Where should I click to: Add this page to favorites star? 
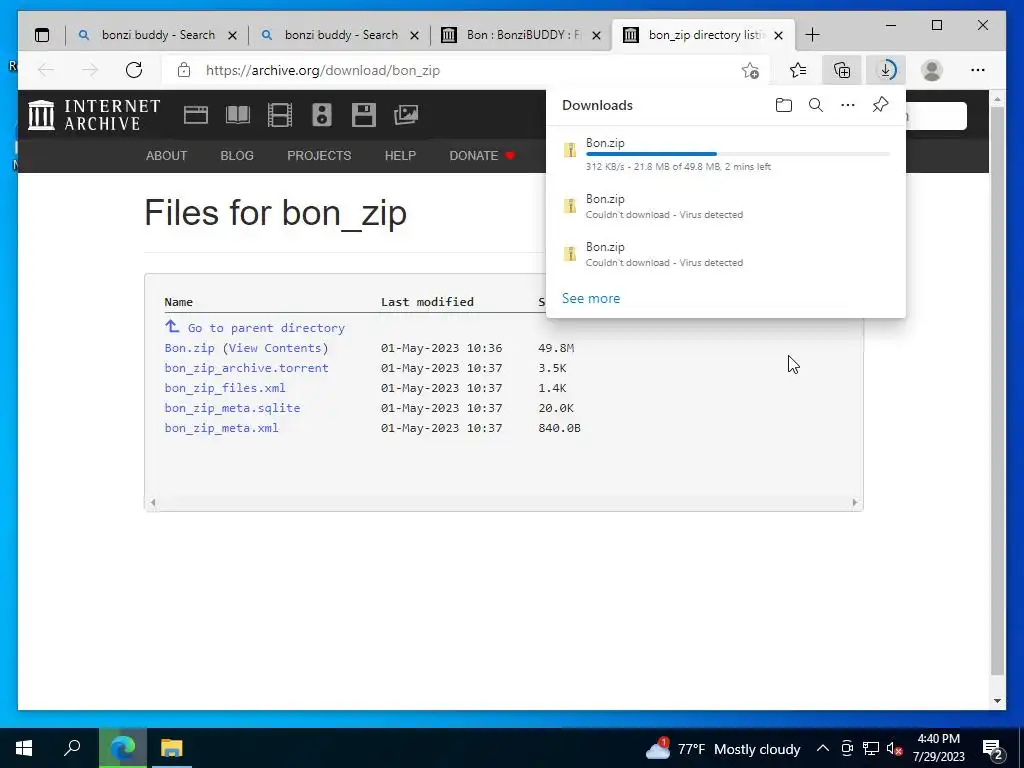750,70
